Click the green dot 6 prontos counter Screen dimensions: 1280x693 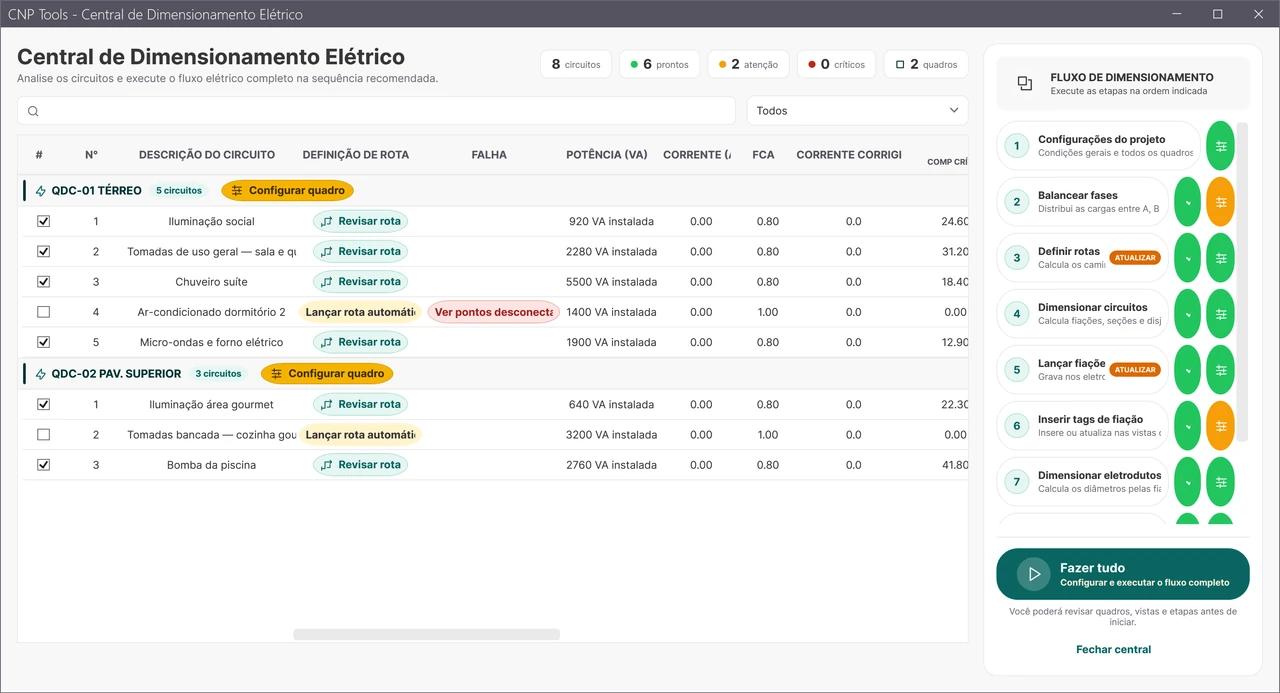(x=659, y=64)
